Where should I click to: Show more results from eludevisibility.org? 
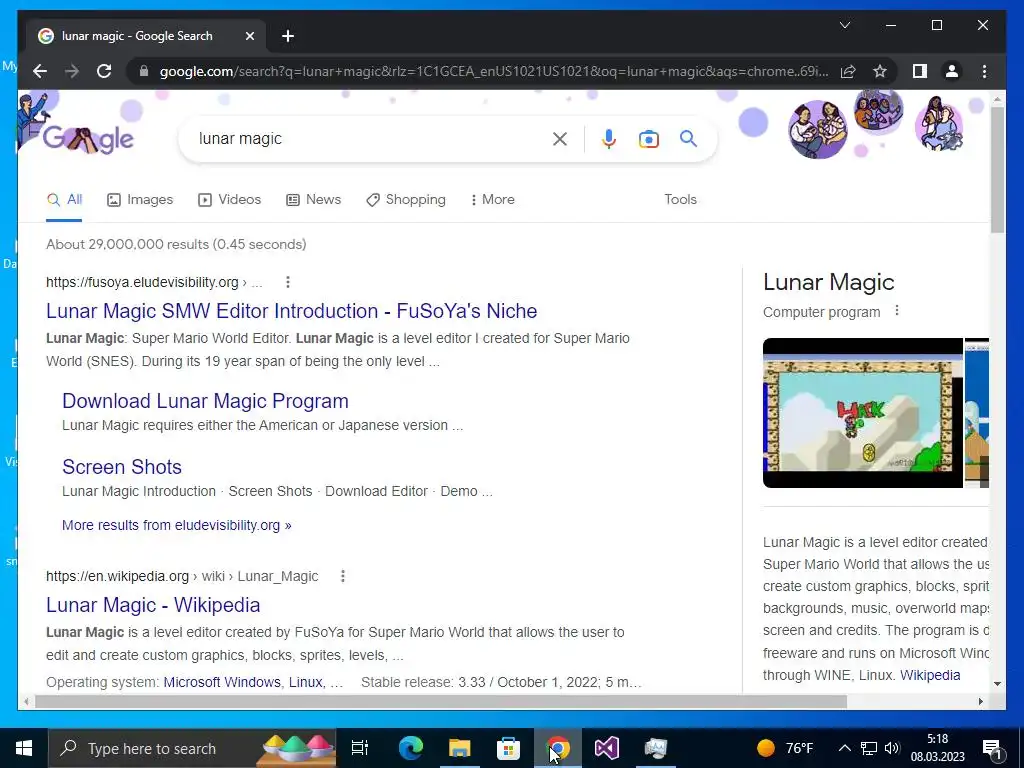point(176,525)
